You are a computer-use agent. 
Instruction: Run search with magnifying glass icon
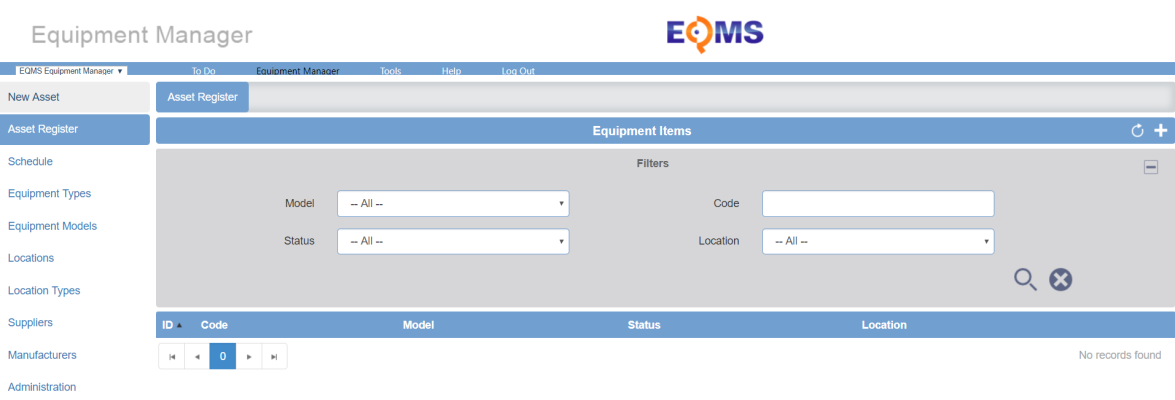[x=1026, y=280]
